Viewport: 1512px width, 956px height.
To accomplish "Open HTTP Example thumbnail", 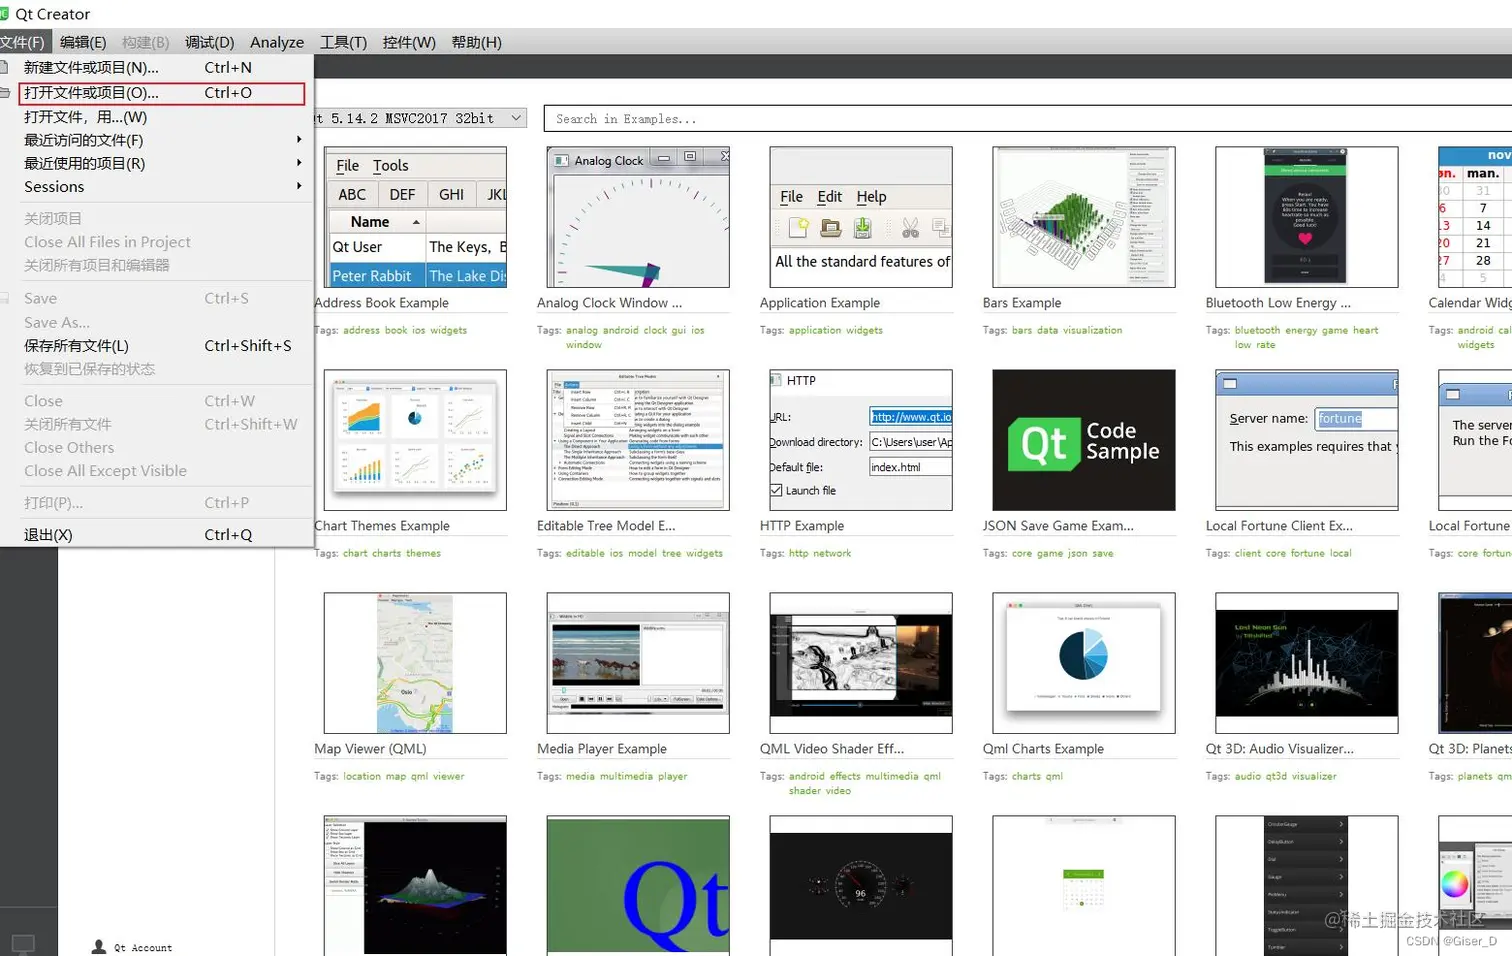I will [x=861, y=440].
